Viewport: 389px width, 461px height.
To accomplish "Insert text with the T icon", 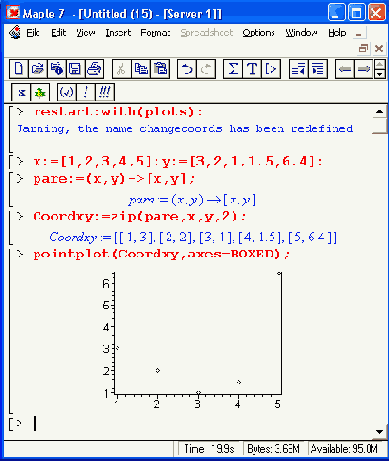I will (x=252, y=69).
